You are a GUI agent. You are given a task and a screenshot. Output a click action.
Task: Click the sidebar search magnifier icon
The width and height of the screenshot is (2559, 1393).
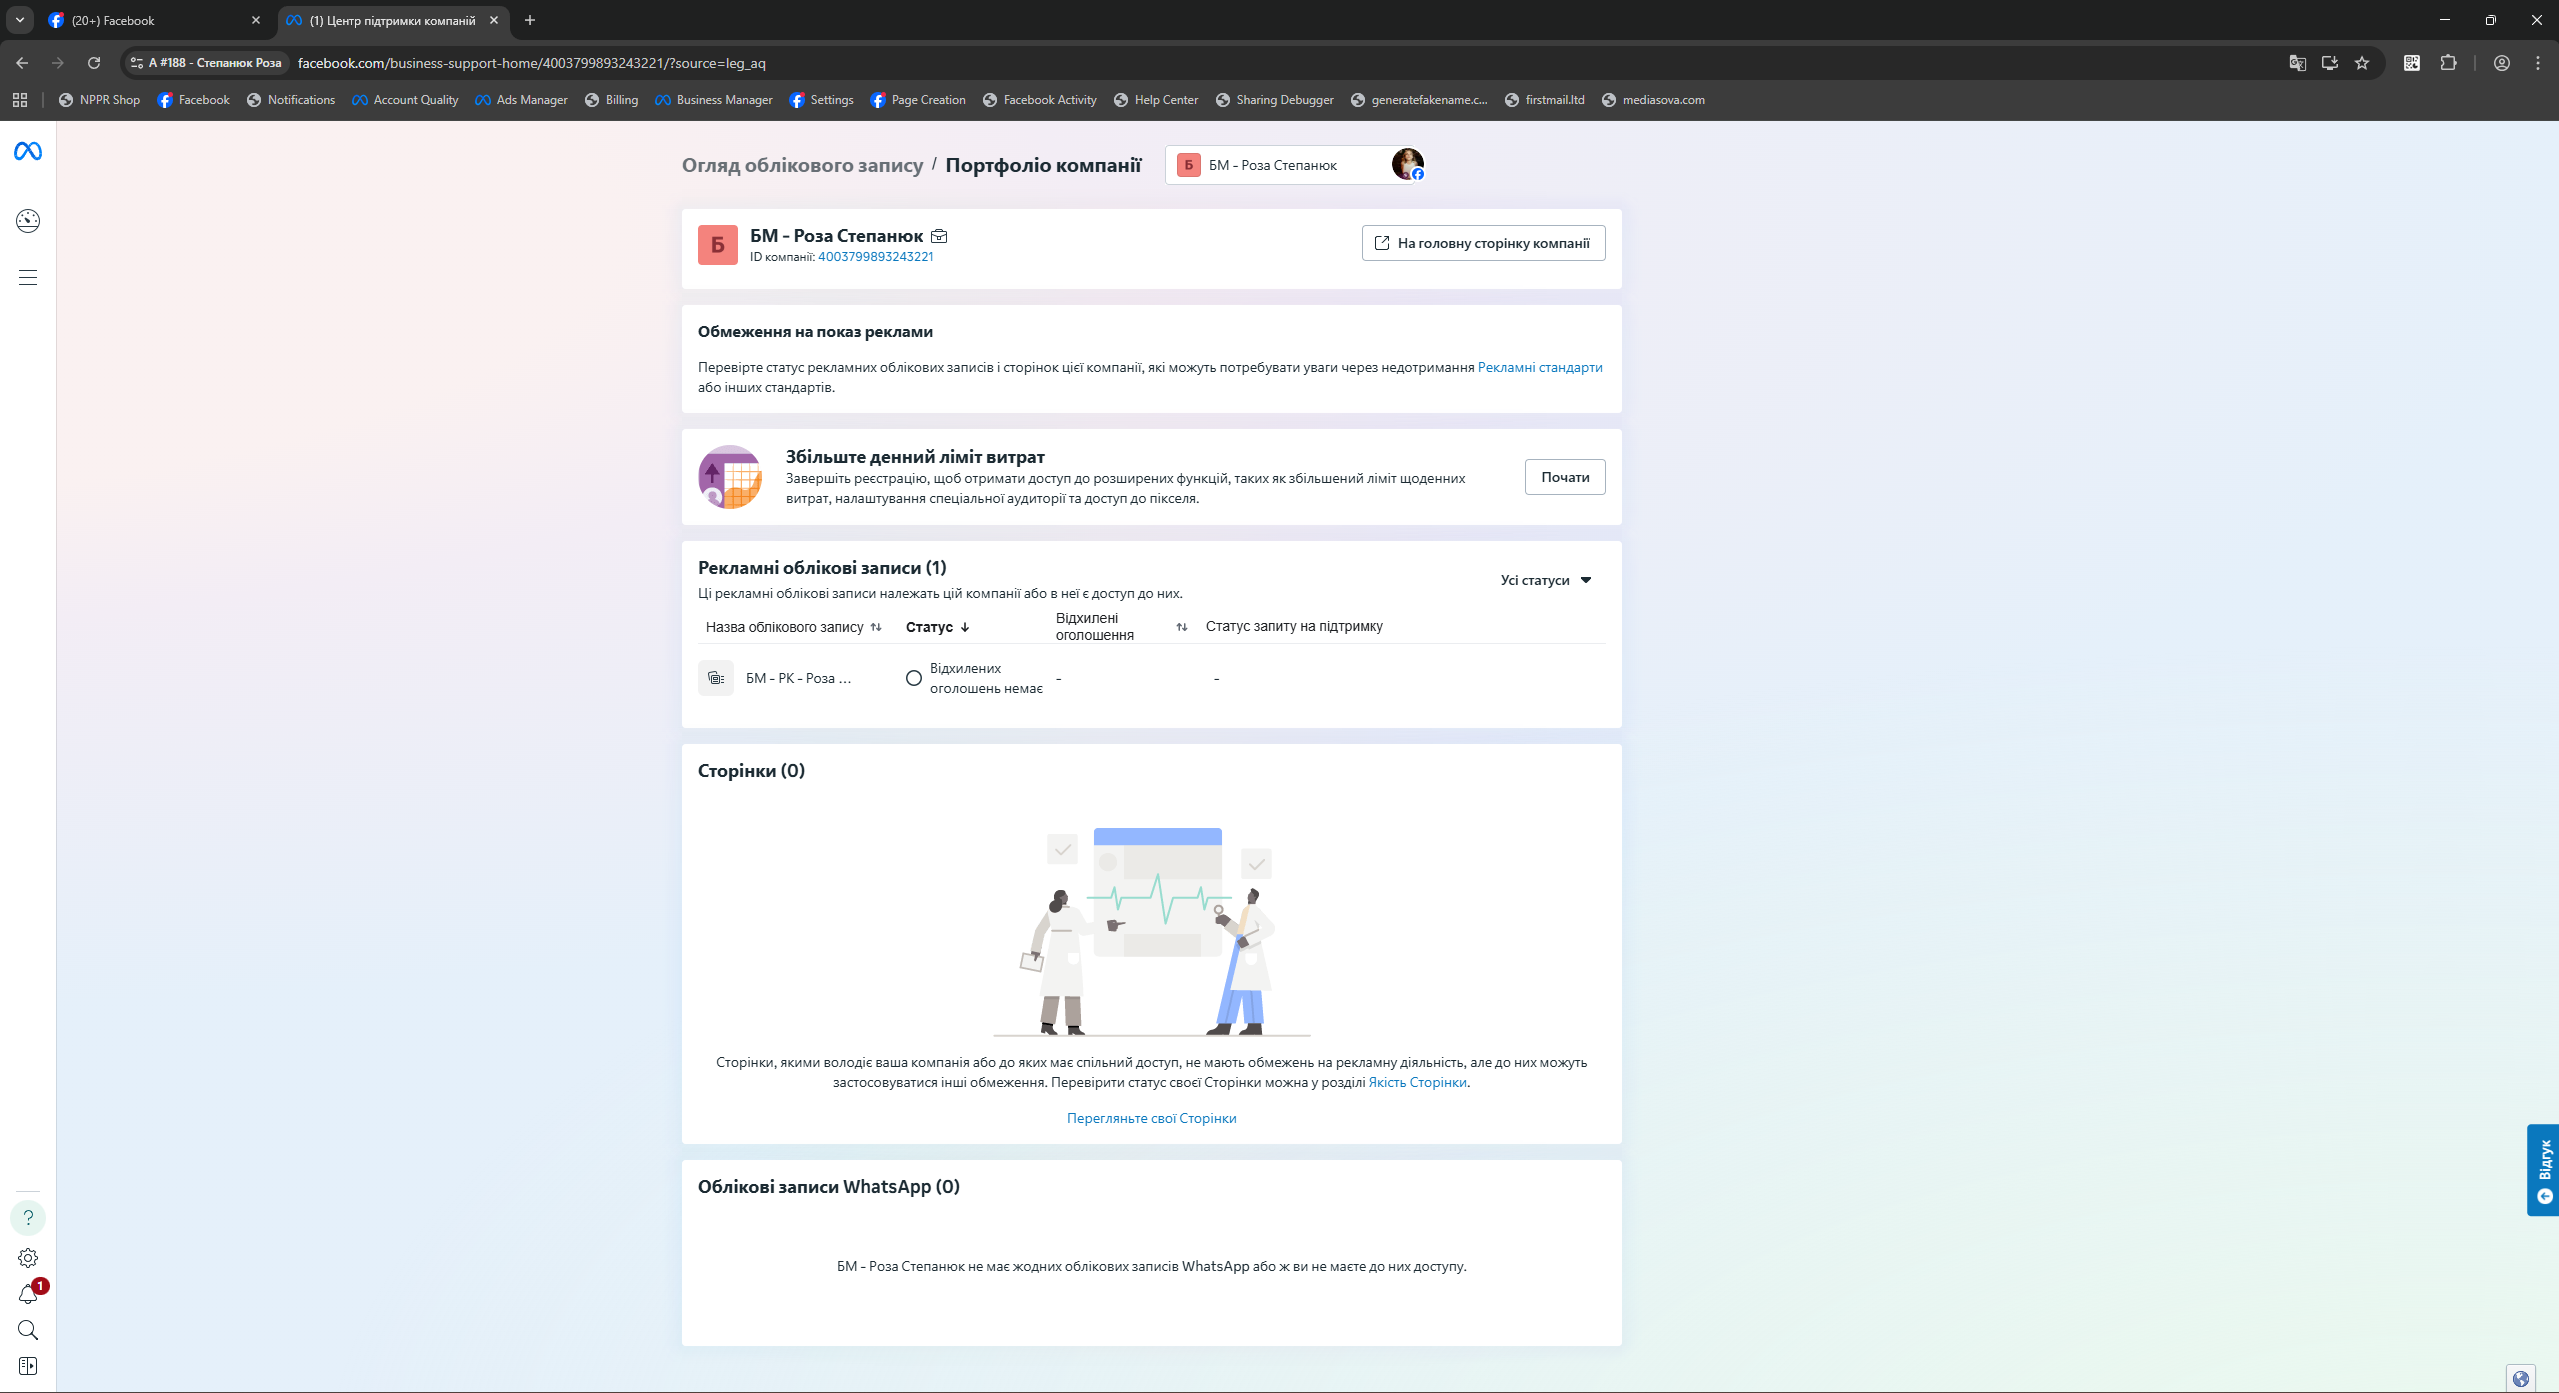[28, 1330]
